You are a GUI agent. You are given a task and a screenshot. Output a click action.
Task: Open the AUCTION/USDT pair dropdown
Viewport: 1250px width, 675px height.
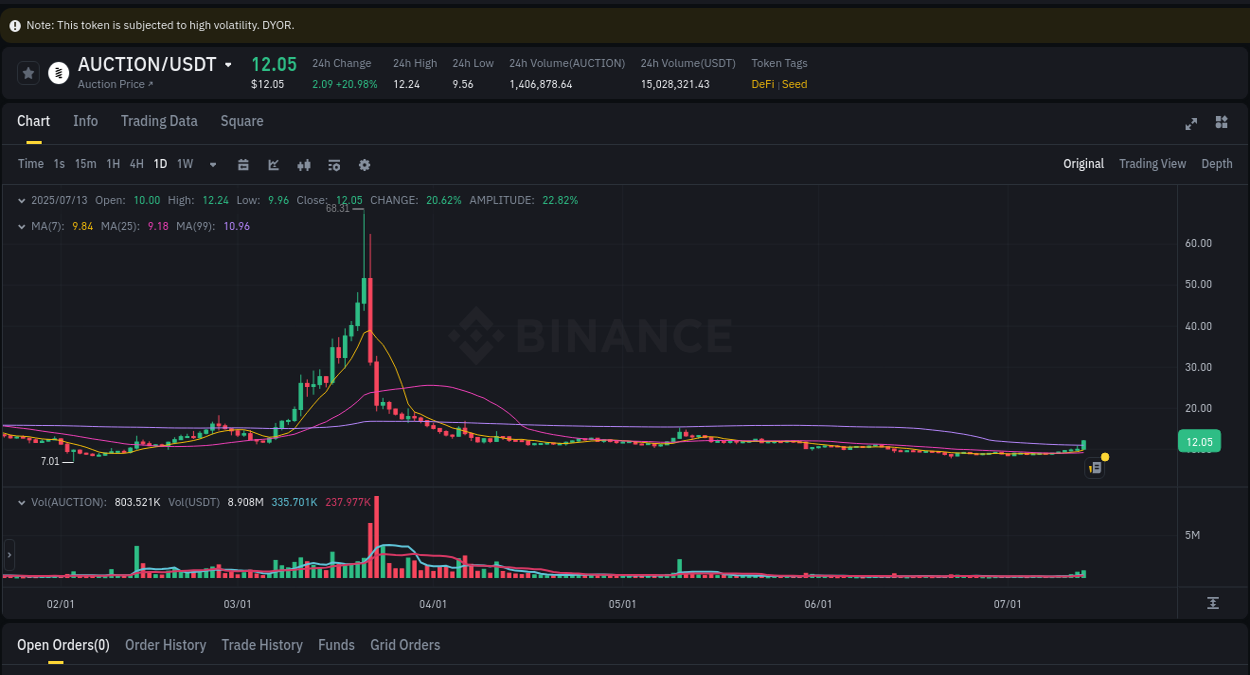(228, 64)
